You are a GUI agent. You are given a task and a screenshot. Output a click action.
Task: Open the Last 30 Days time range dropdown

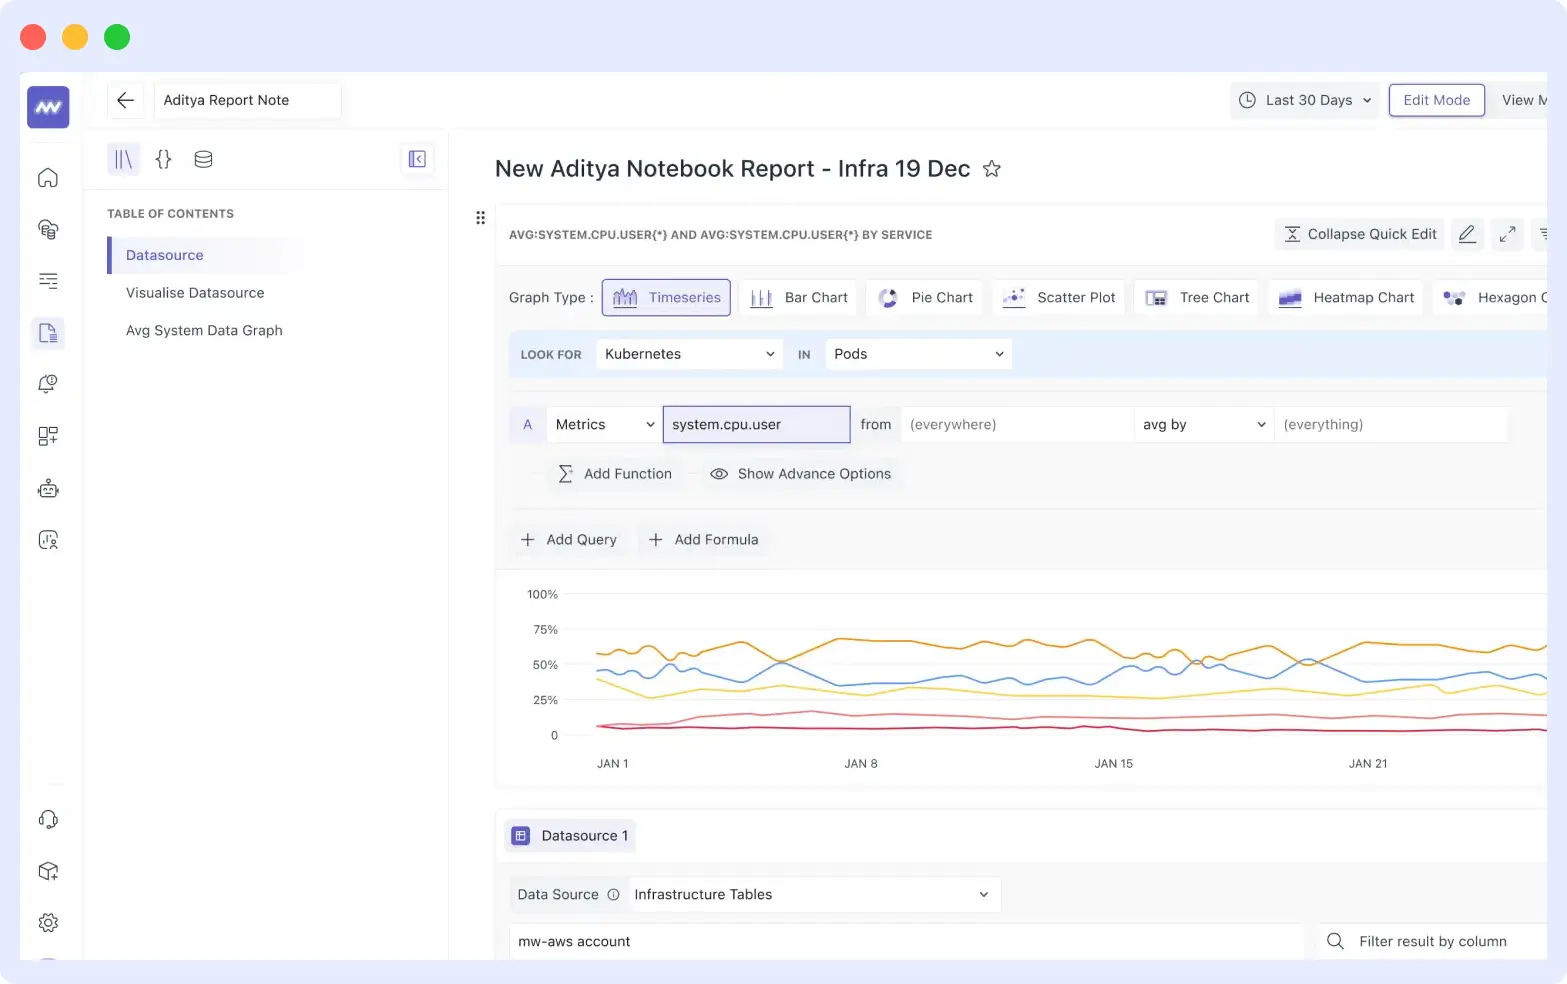[1304, 100]
